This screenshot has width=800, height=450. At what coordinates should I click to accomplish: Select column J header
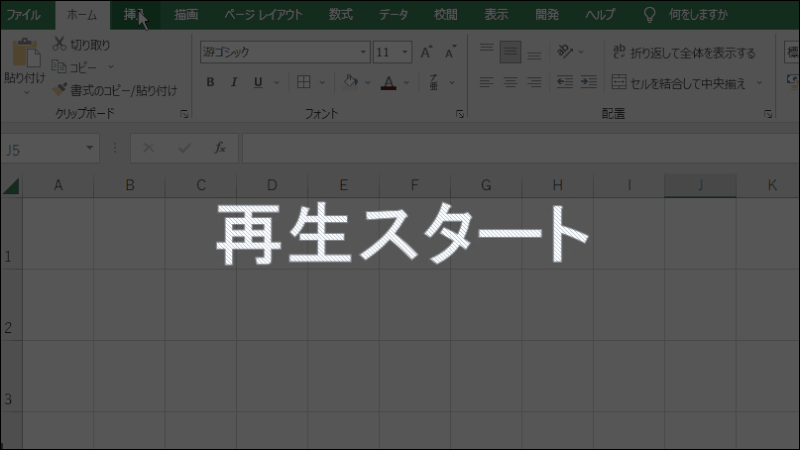(x=700, y=185)
